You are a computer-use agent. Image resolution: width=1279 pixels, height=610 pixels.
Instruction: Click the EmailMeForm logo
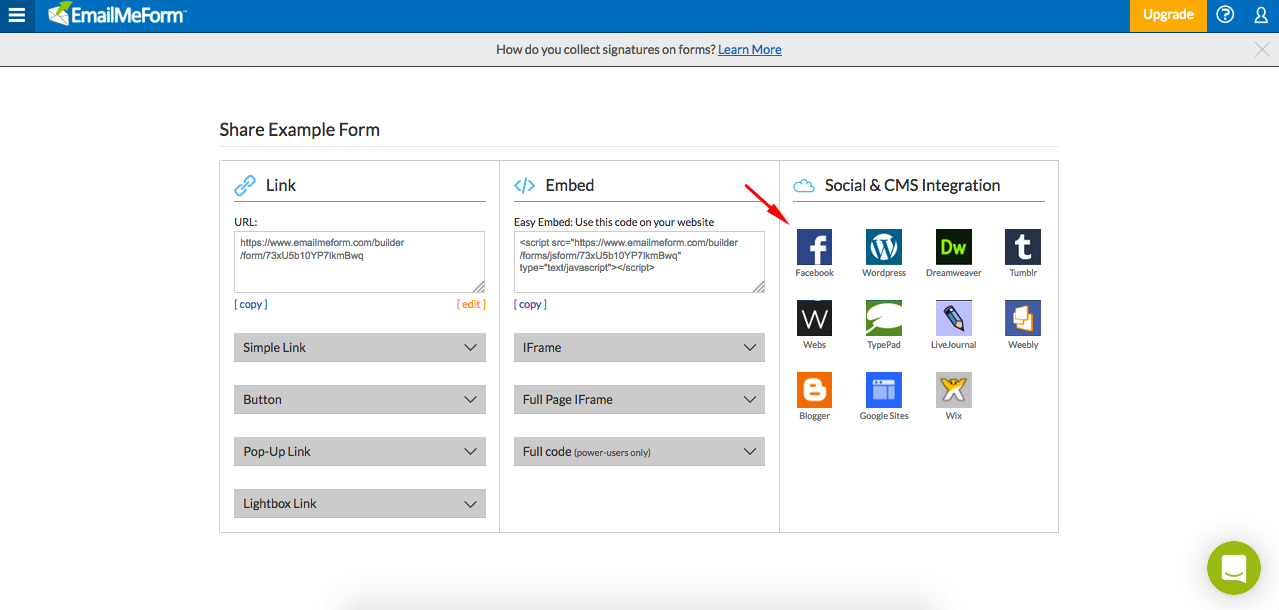point(117,15)
